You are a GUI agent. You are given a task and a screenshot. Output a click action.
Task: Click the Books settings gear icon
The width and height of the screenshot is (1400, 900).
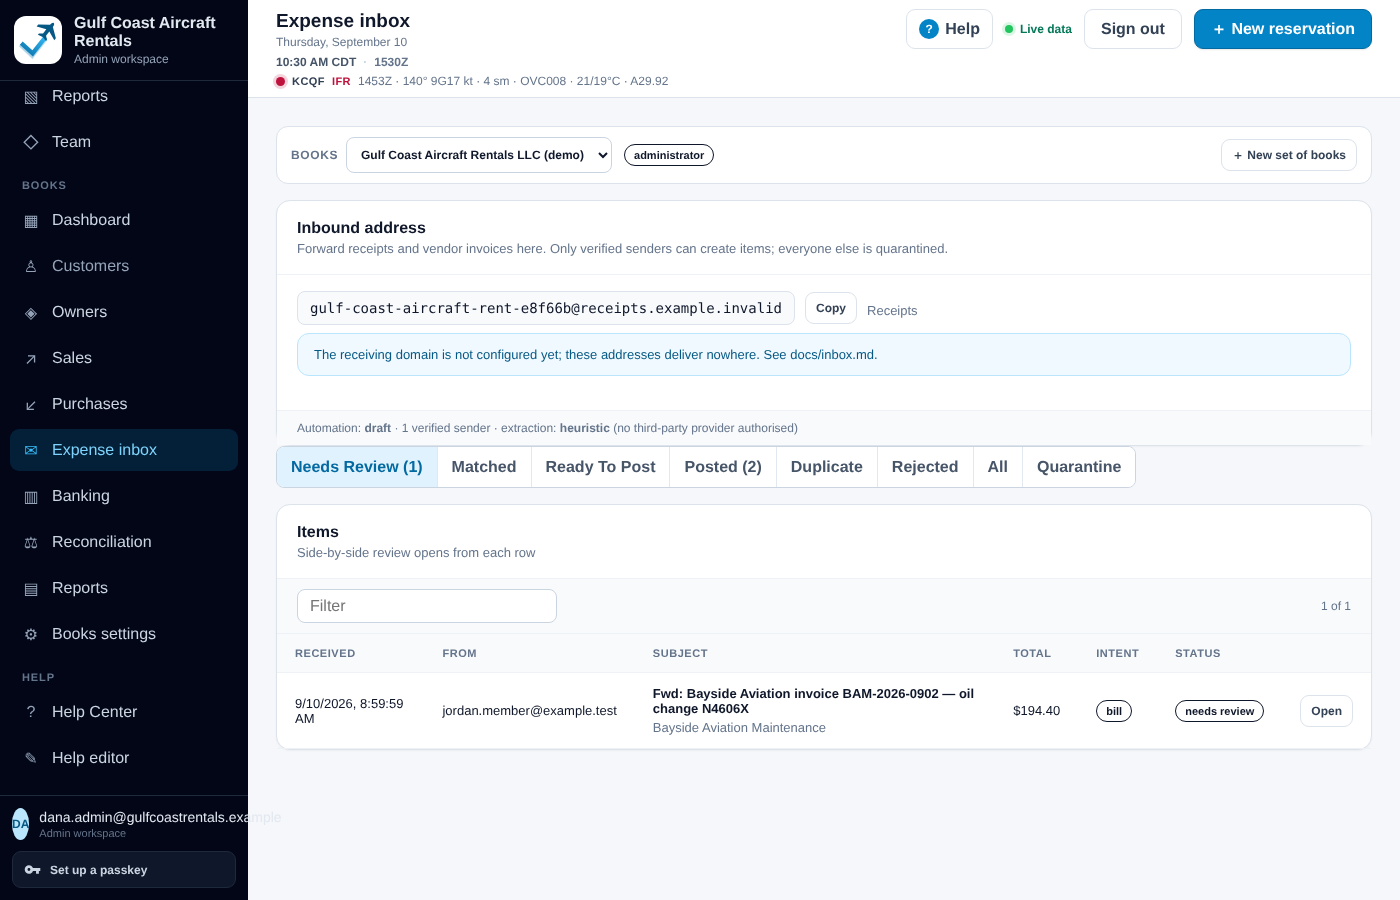point(31,635)
